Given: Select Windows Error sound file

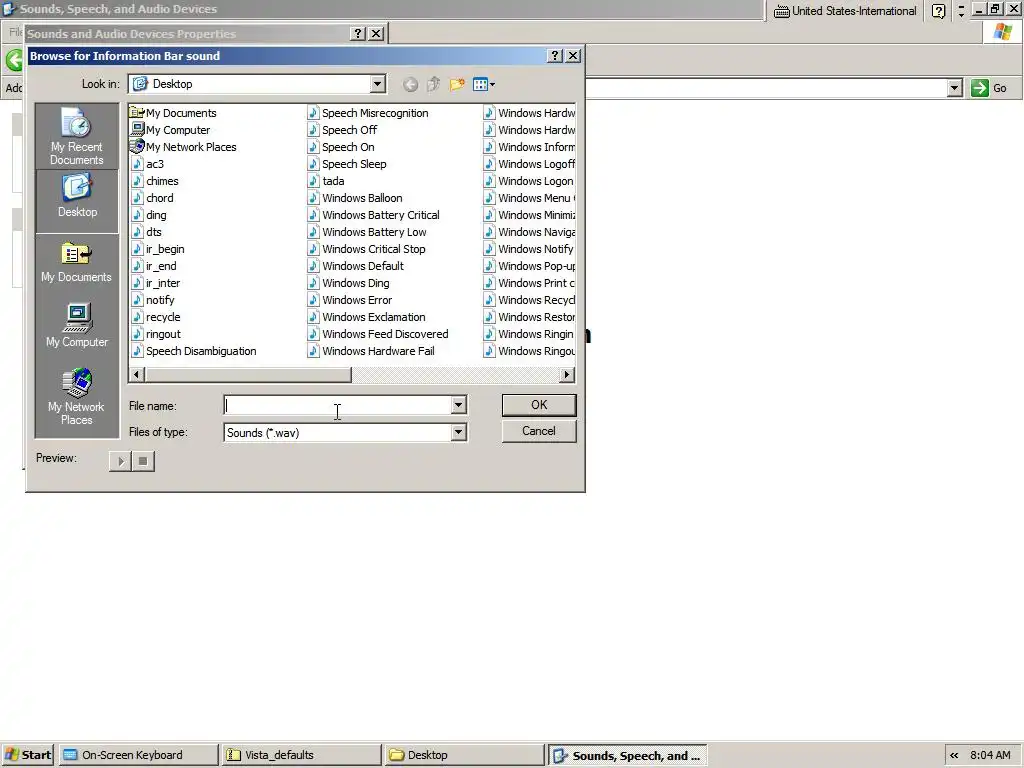Looking at the screenshot, I should pyautogui.click(x=350, y=300).
